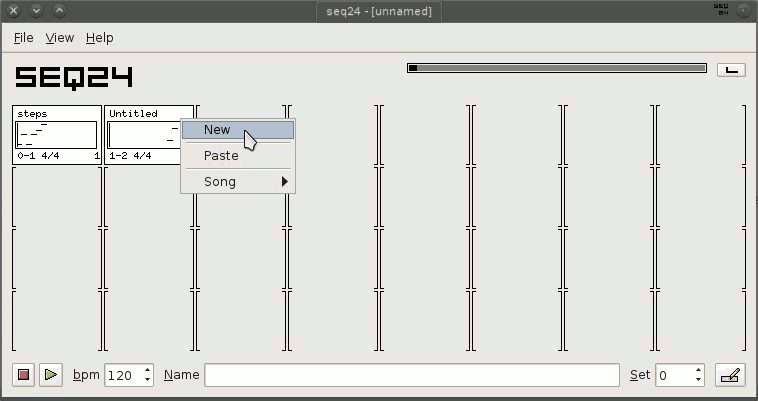Open the song editor pencil button
This screenshot has width=758, height=401.
click(x=730, y=375)
